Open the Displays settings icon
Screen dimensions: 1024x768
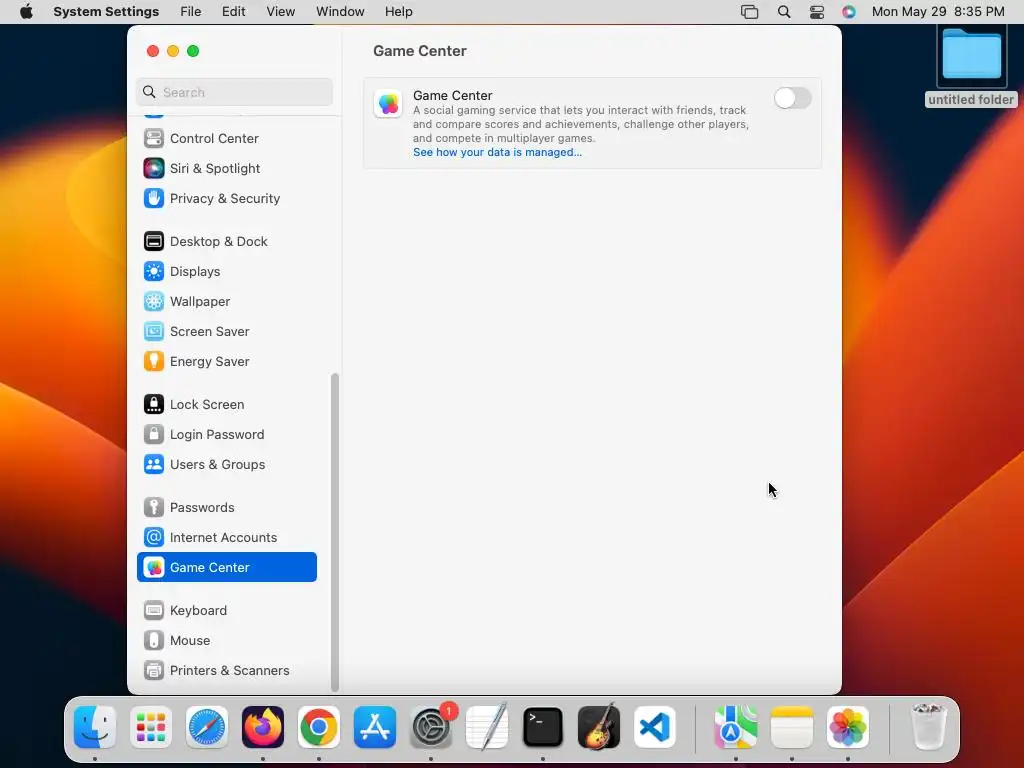click(153, 272)
